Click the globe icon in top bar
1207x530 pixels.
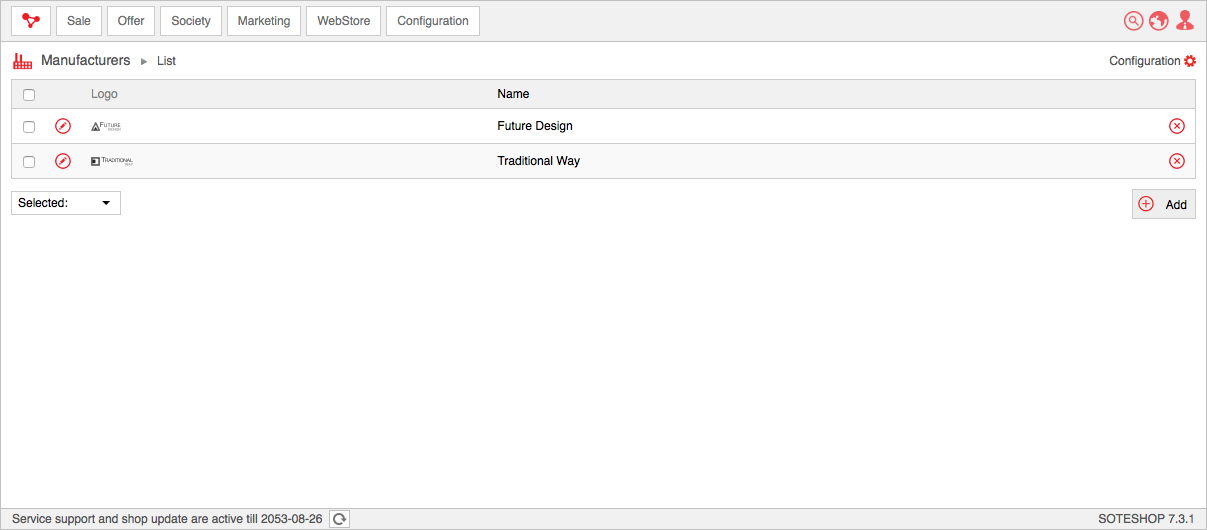tap(1159, 21)
